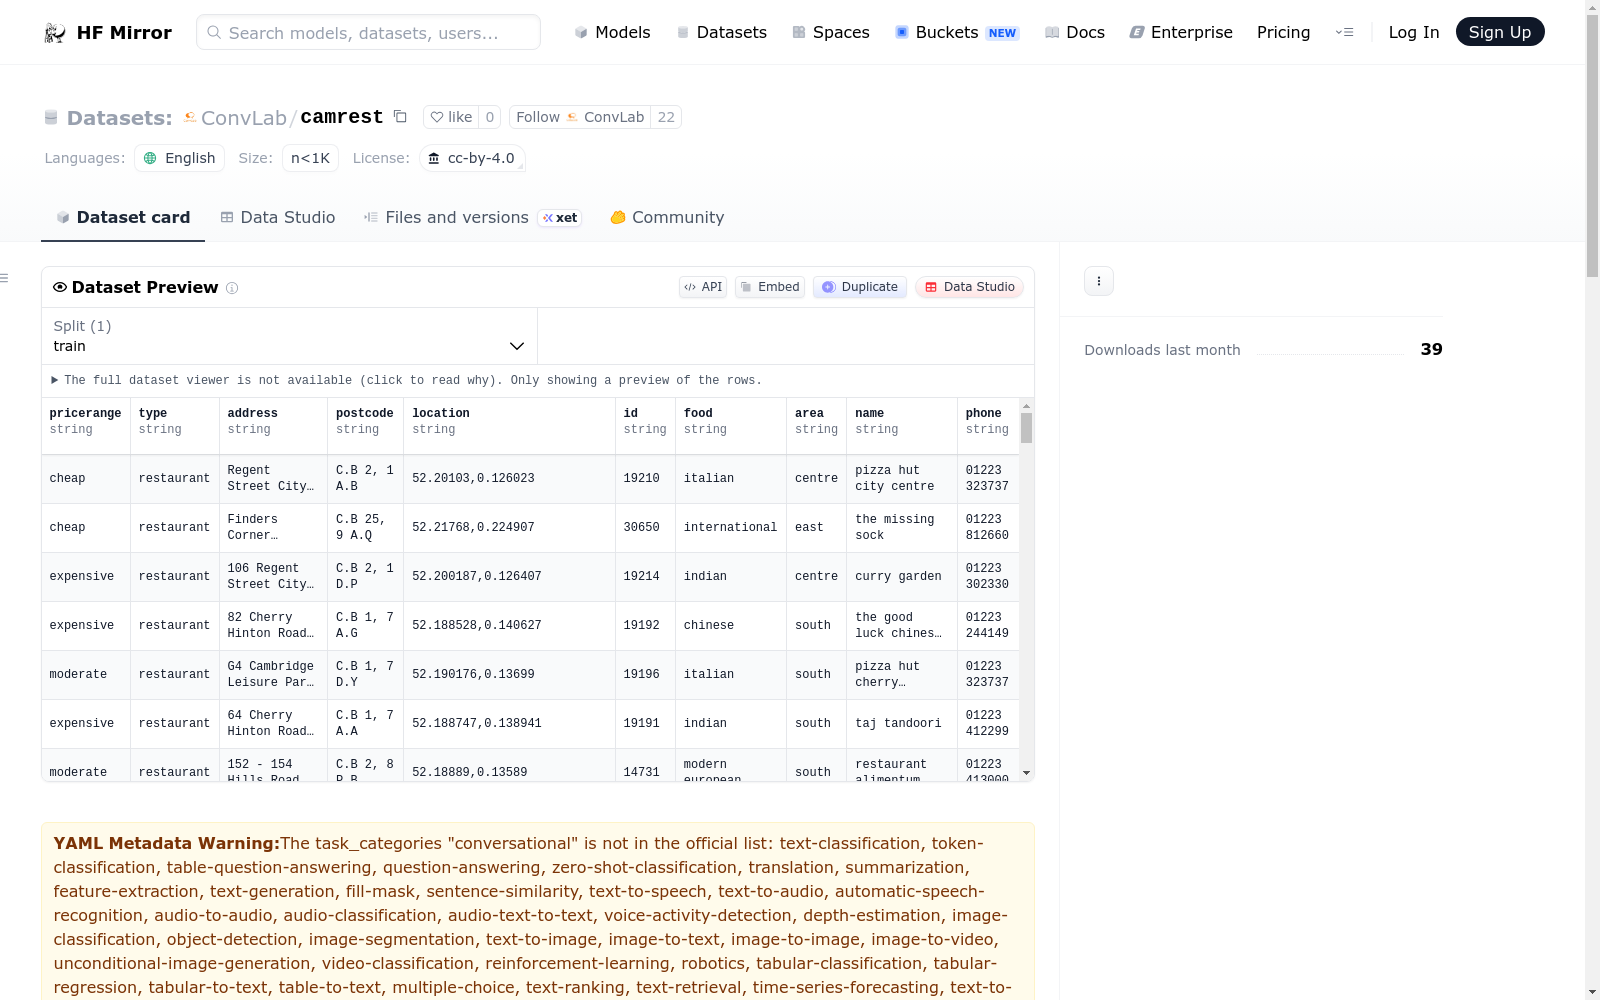This screenshot has width=1600, height=1000.
Task: Open the Spaces page
Action: (x=831, y=32)
